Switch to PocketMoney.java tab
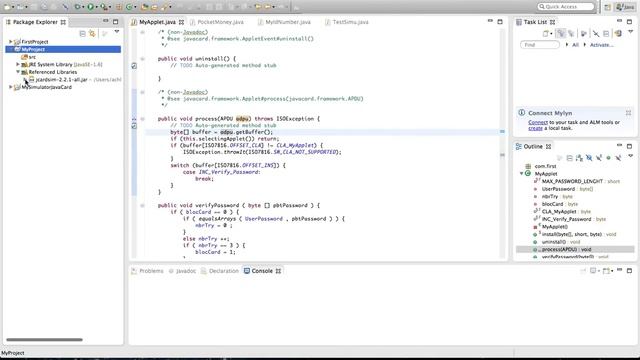The image size is (640, 360). [x=220, y=22]
